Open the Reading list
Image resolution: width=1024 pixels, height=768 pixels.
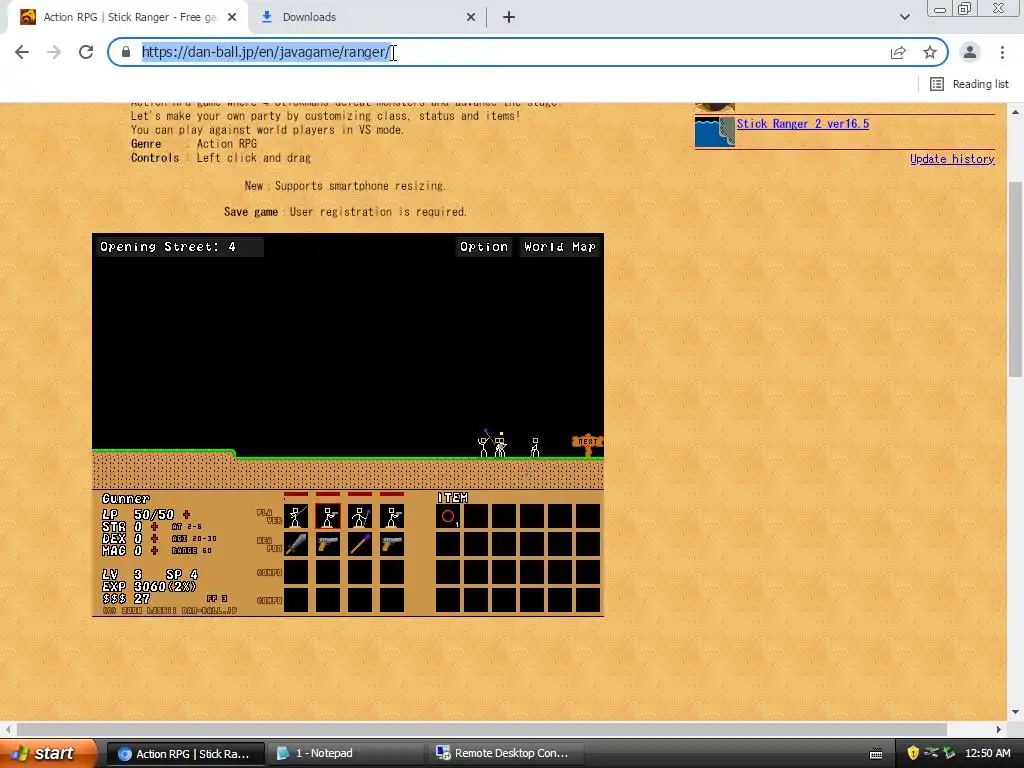tap(969, 84)
